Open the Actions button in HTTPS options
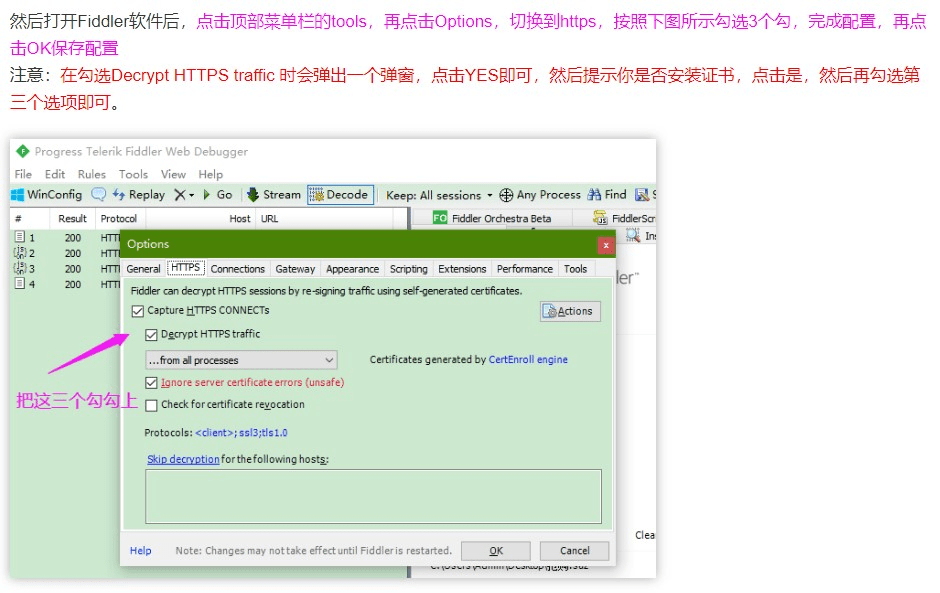Image resolution: width=940 pixels, height=593 pixels. (568, 312)
